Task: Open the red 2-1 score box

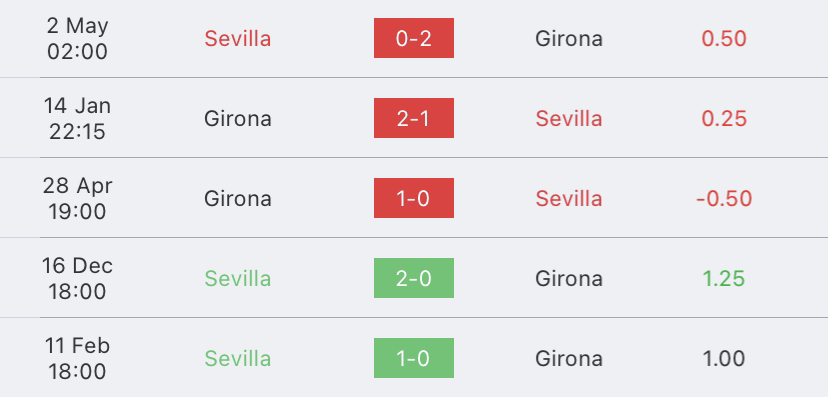Action: coord(413,118)
